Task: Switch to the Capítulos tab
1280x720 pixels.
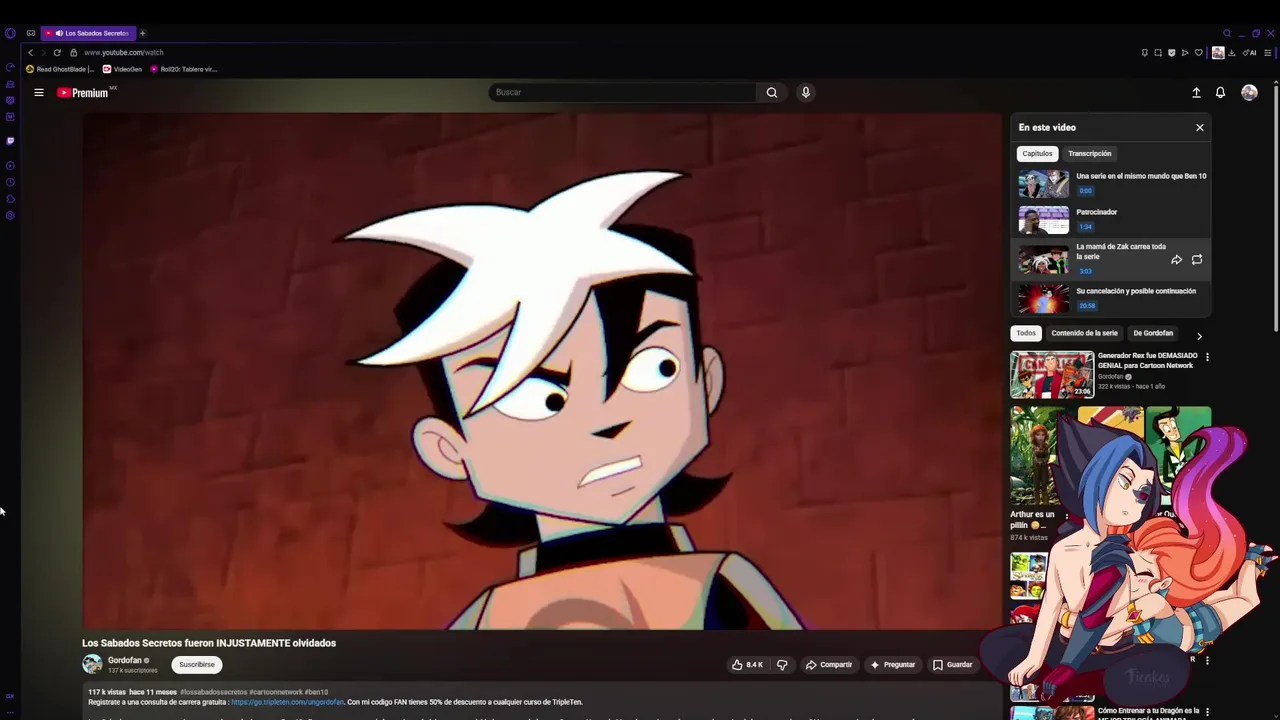Action: tap(1037, 153)
